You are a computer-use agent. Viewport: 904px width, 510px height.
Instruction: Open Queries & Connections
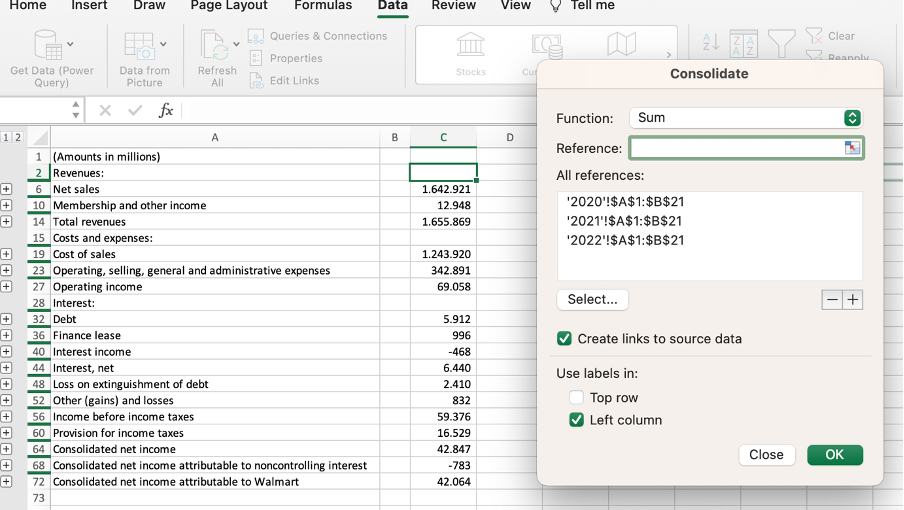click(318, 36)
